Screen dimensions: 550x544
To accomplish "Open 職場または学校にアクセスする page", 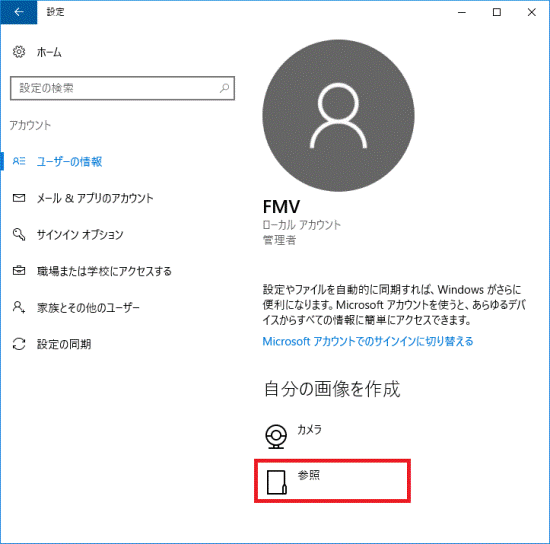I will (104, 271).
